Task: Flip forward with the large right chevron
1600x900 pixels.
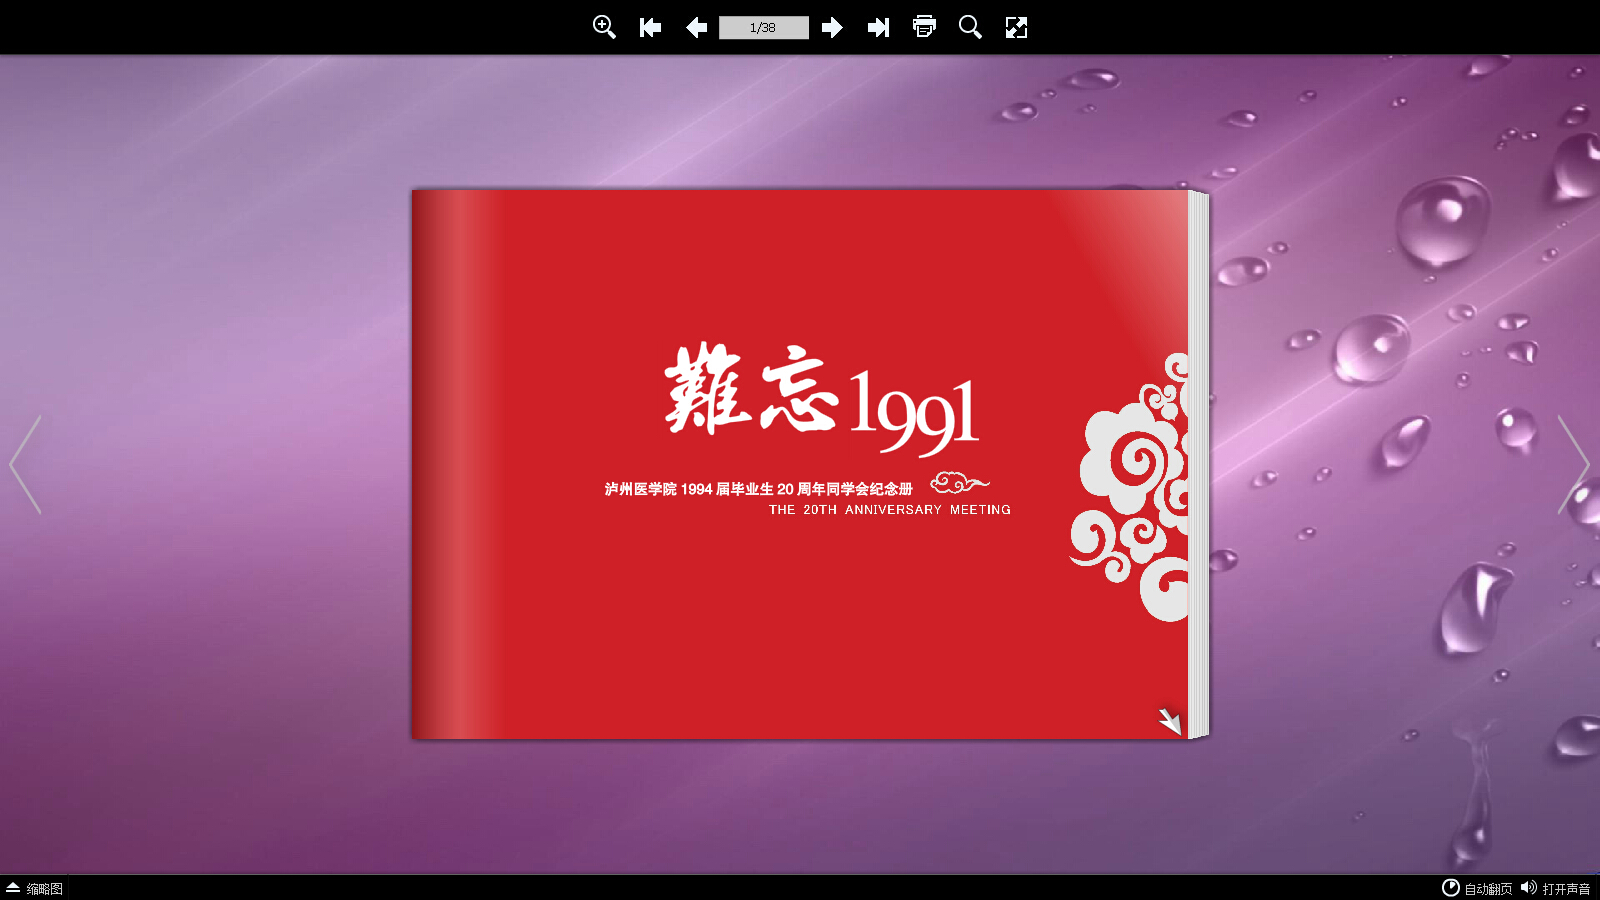Action: [x=1574, y=465]
